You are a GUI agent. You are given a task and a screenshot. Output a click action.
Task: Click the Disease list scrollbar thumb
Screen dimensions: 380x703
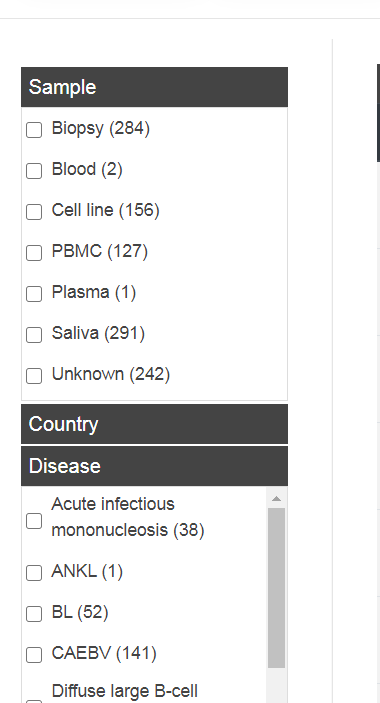(276, 588)
